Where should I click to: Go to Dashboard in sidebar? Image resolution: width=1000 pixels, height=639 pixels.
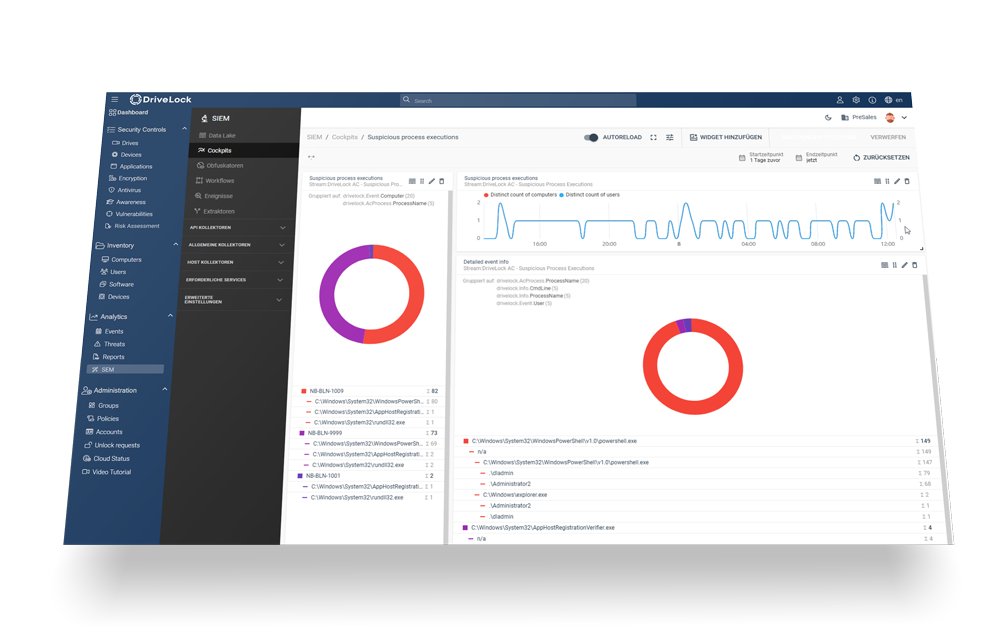(x=128, y=112)
